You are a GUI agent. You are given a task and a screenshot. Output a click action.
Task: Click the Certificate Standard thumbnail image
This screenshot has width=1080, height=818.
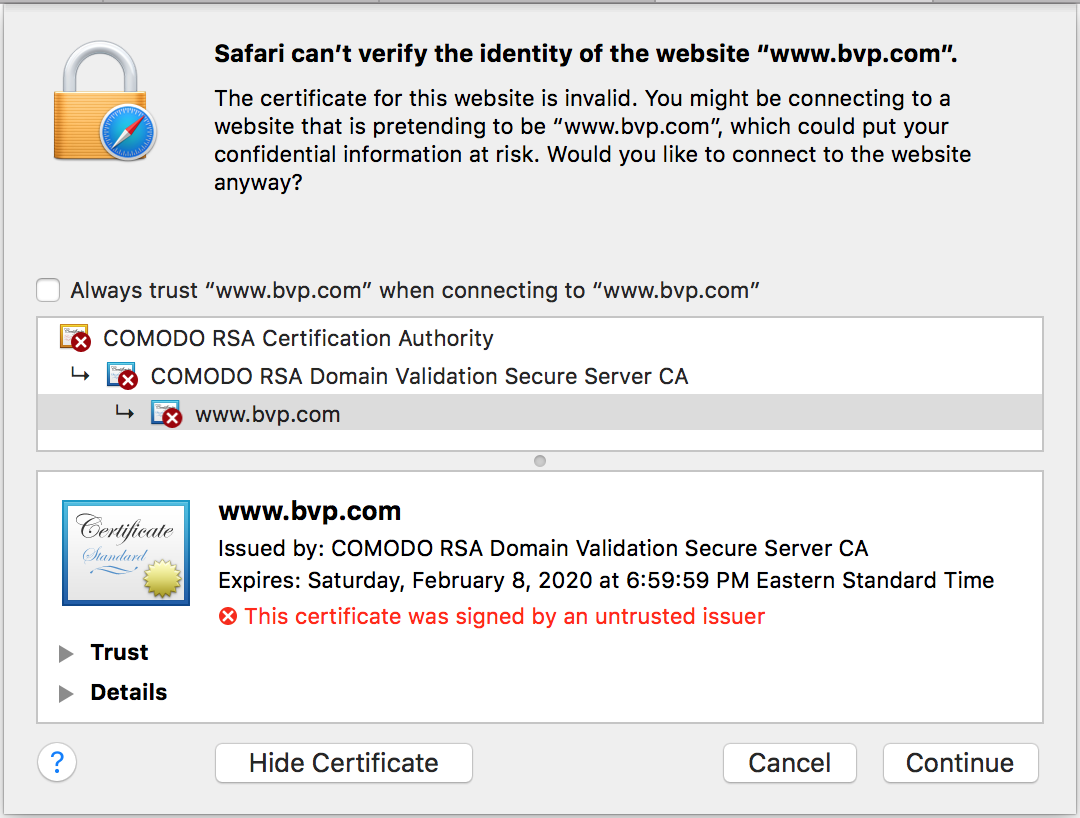(x=125, y=551)
